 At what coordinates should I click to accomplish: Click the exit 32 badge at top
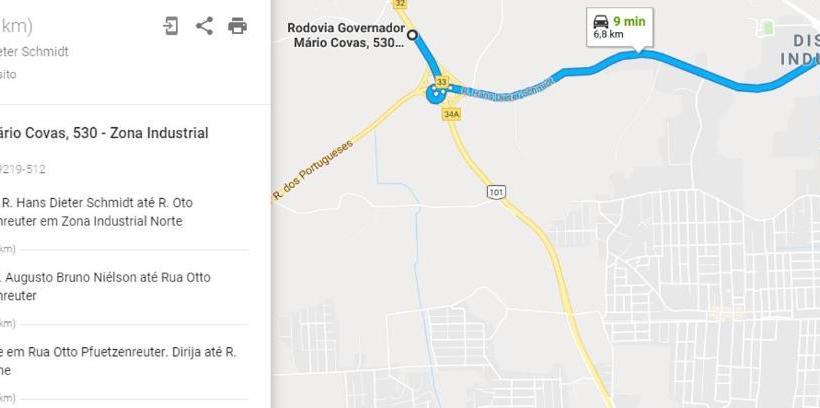tap(400, 4)
